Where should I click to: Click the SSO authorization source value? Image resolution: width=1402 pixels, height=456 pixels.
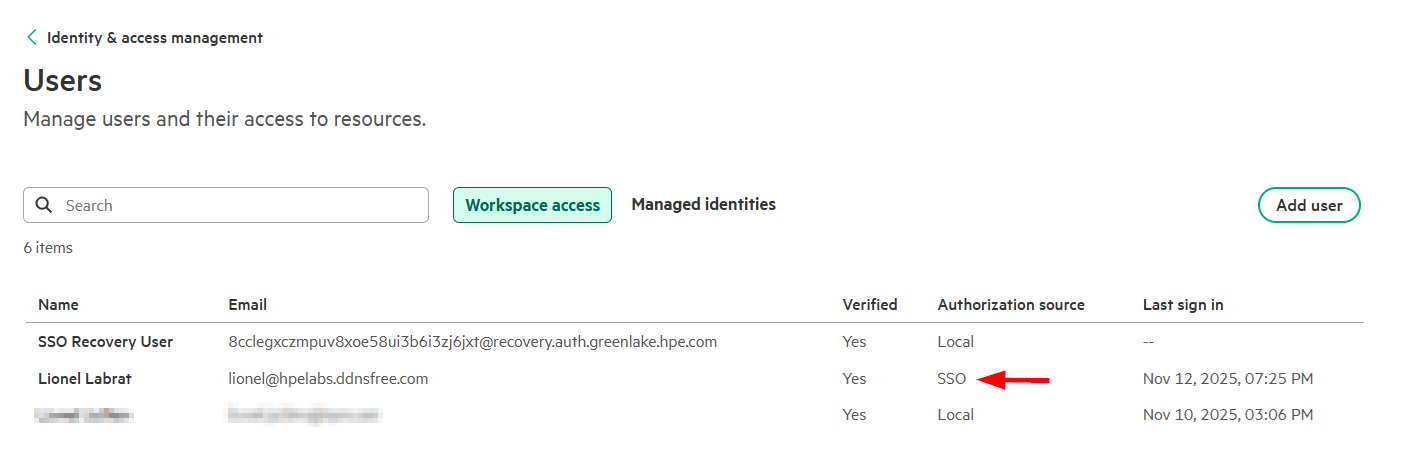[952, 379]
